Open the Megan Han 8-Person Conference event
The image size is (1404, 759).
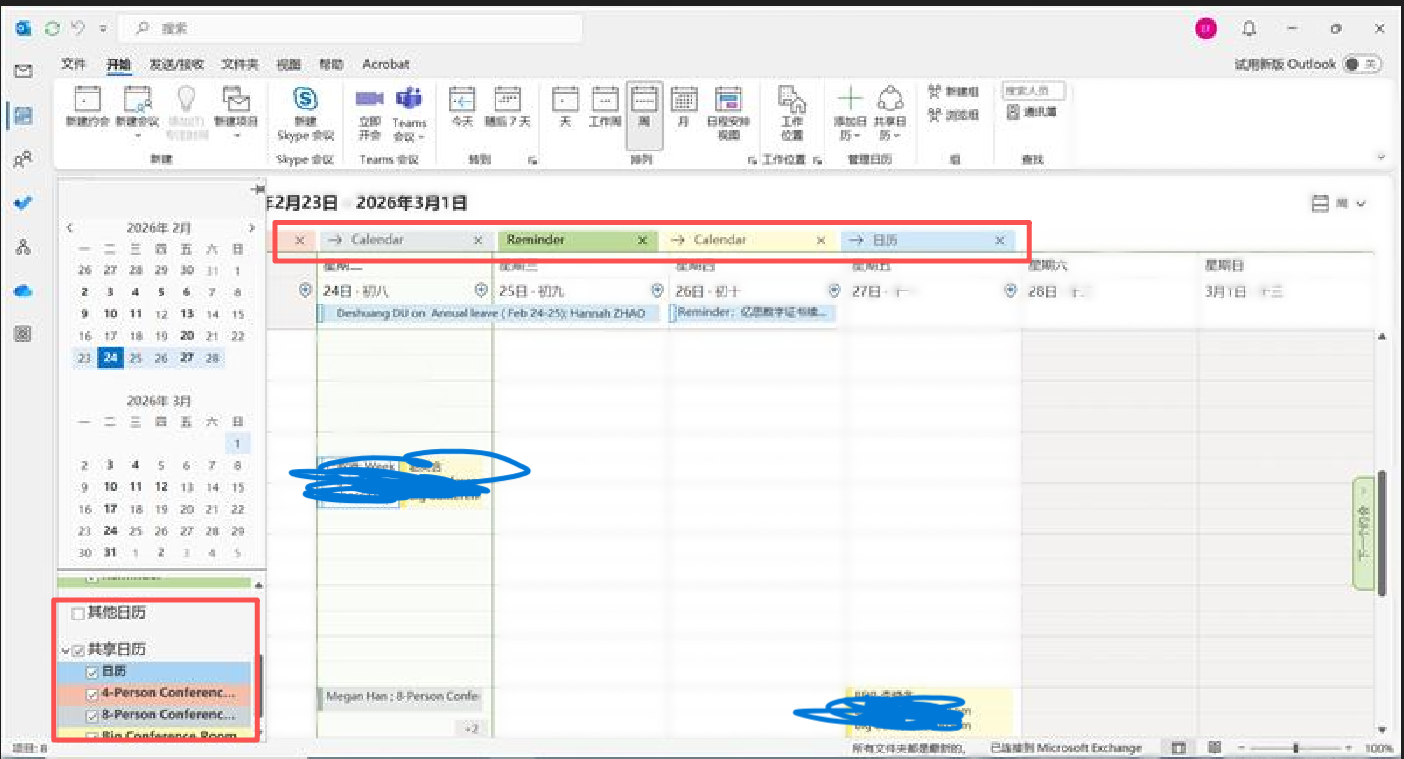pyautogui.click(x=401, y=698)
